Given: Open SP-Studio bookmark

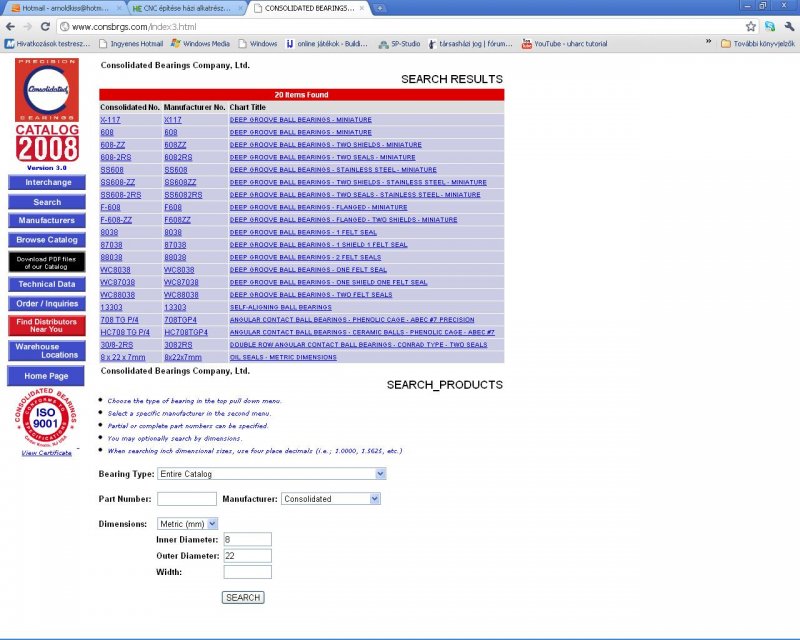Looking at the screenshot, I should pyautogui.click(x=399, y=44).
